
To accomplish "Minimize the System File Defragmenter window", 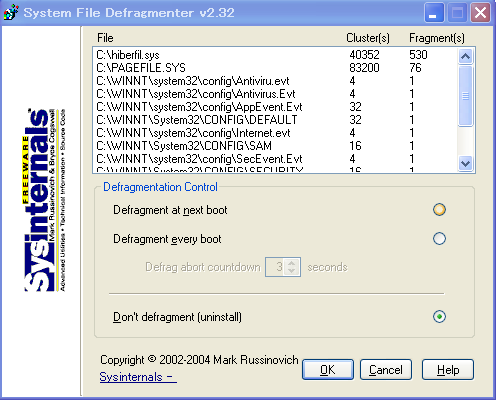I will 434,13.
